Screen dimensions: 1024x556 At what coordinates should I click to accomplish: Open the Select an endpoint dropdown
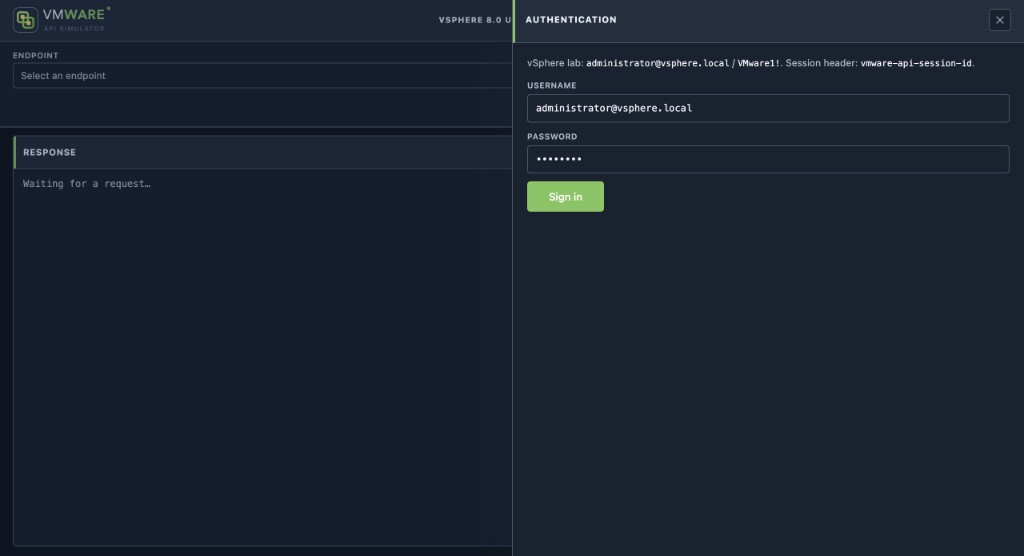coord(263,76)
